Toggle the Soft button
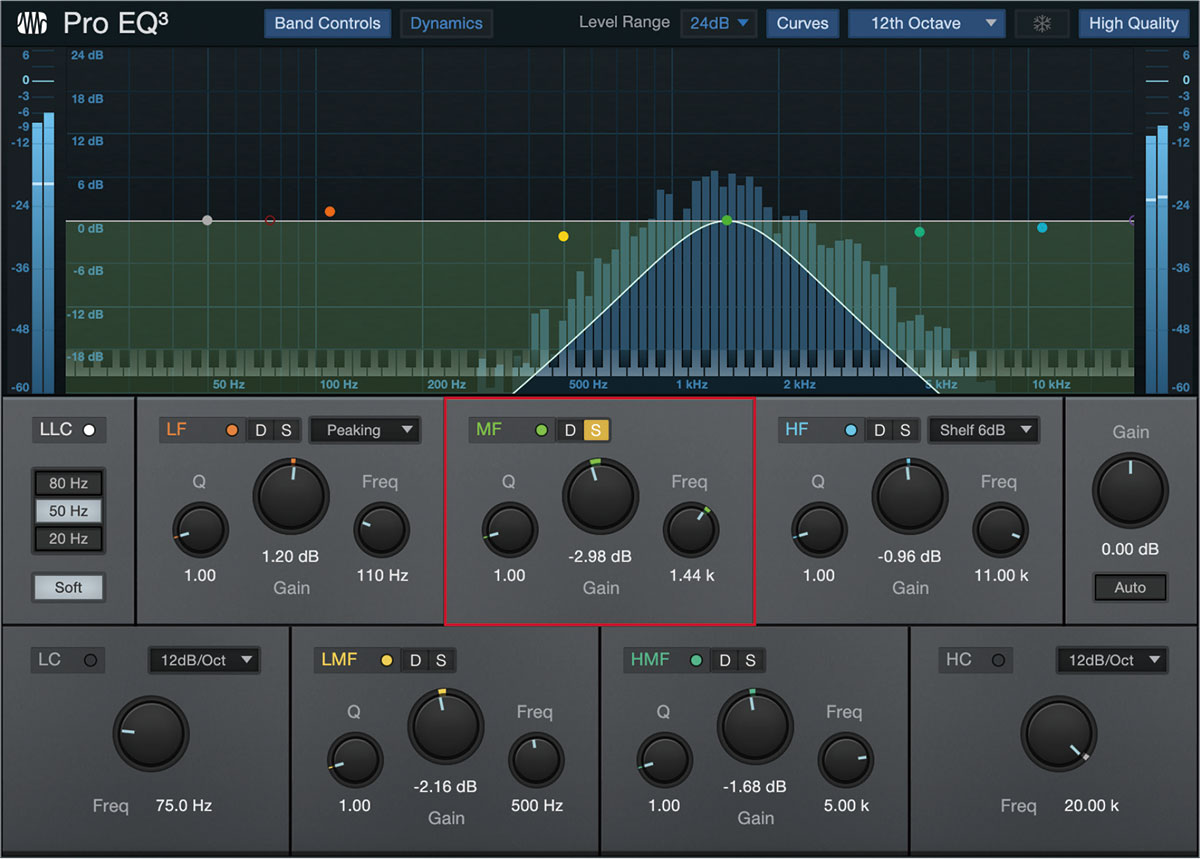1200x859 pixels. [68, 587]
